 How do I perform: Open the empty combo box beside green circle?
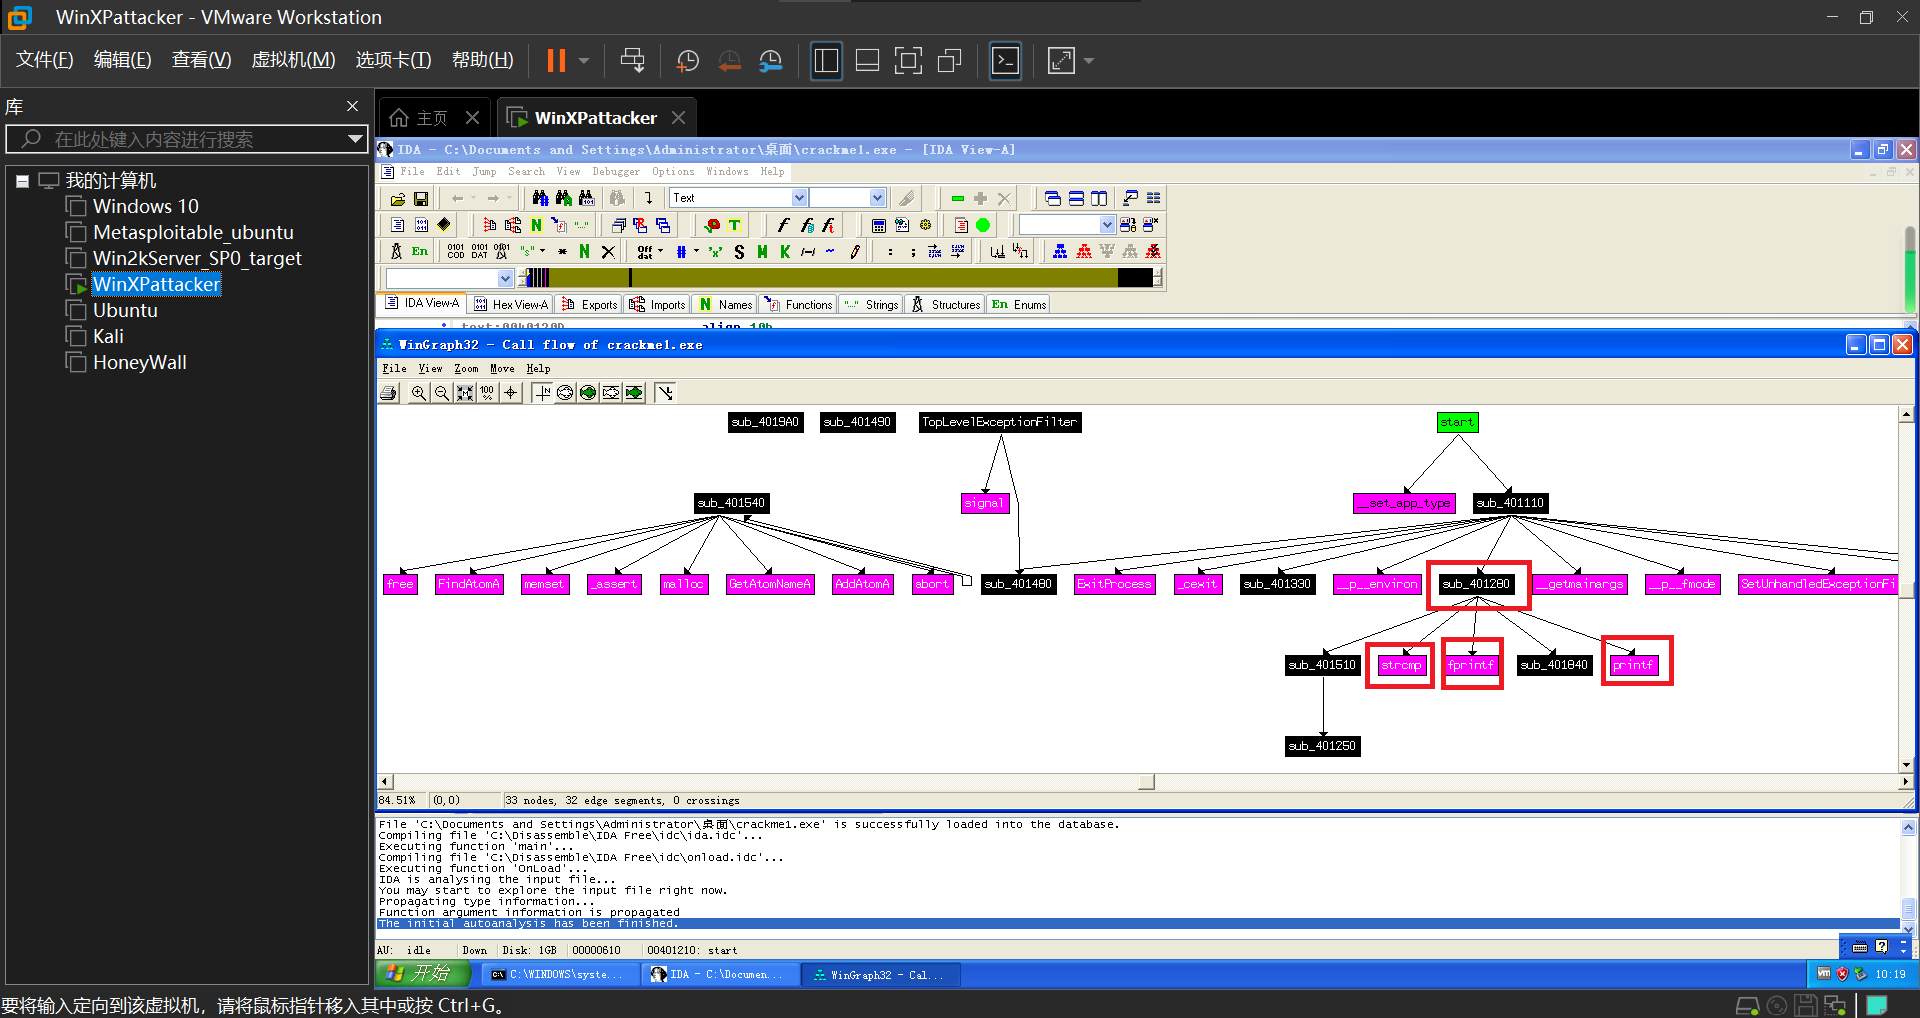[x=1107, y=225]
